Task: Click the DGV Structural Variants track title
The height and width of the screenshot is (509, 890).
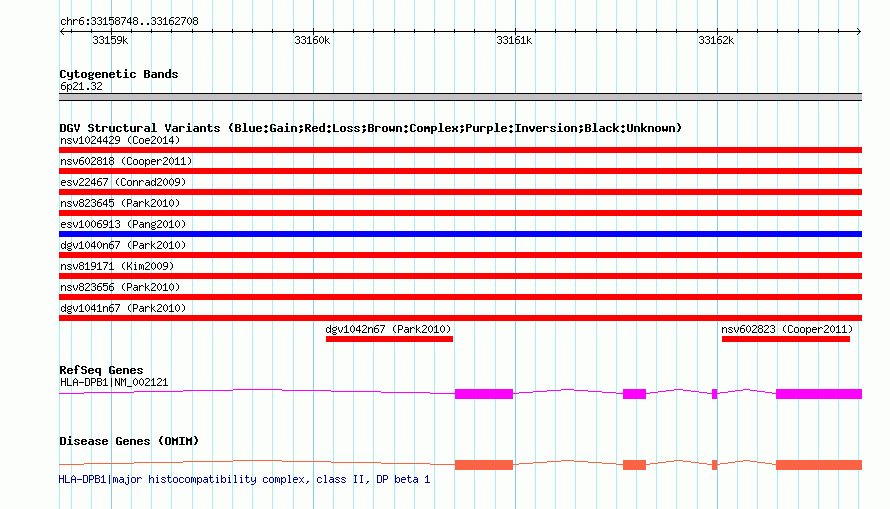Action: tap(371, 128)
